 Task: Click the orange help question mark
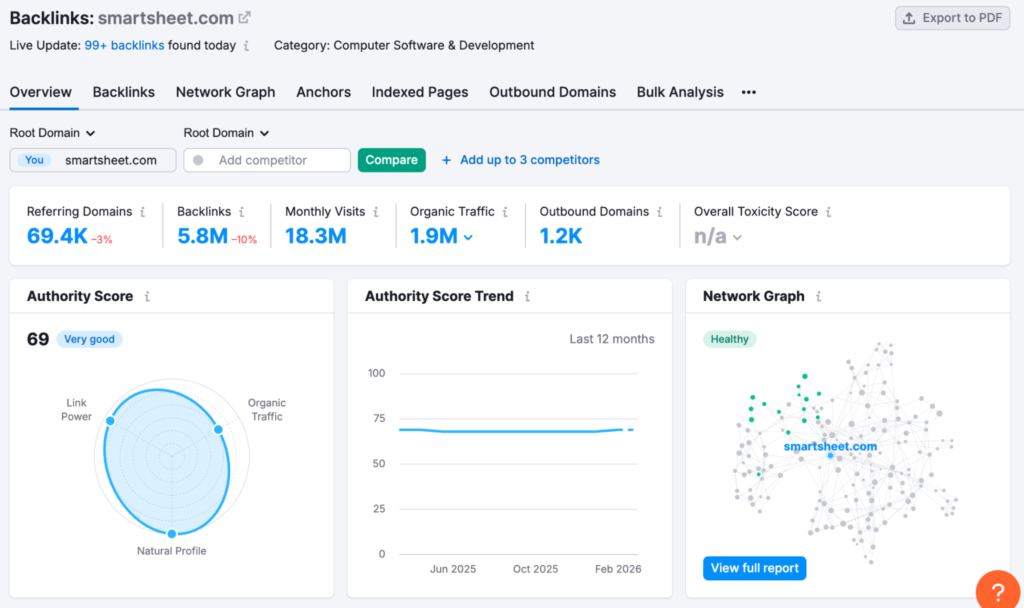(x=997, y=590)
